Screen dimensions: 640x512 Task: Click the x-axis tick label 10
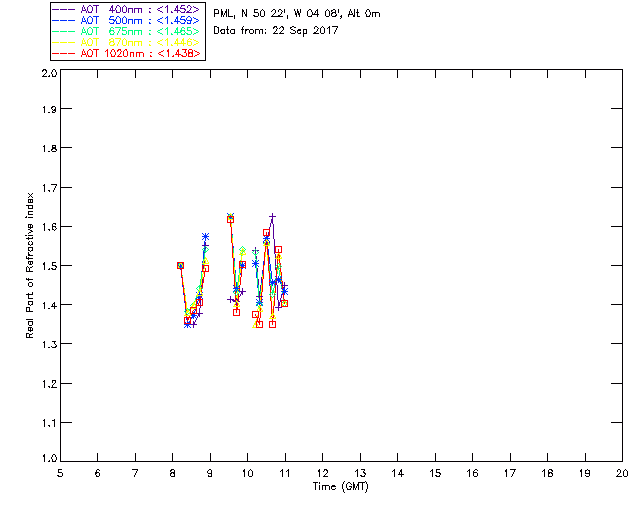pos(247,473)
